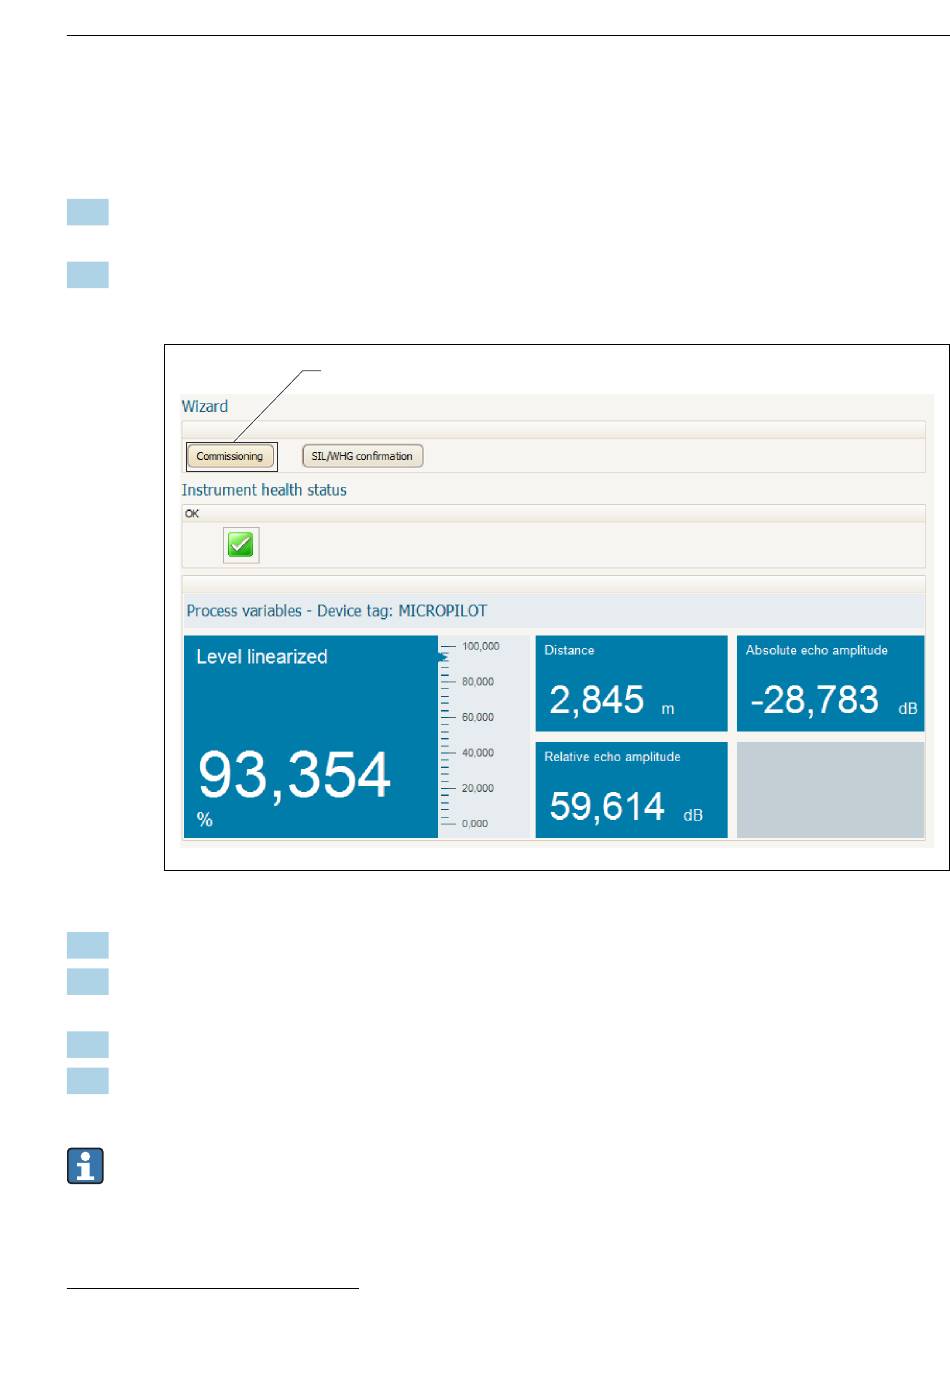This screenshot has height=1378, width=950.
Task: Select the Absolute echo amplitude tile
Action: pyautogui.click(x=830, y=683)
